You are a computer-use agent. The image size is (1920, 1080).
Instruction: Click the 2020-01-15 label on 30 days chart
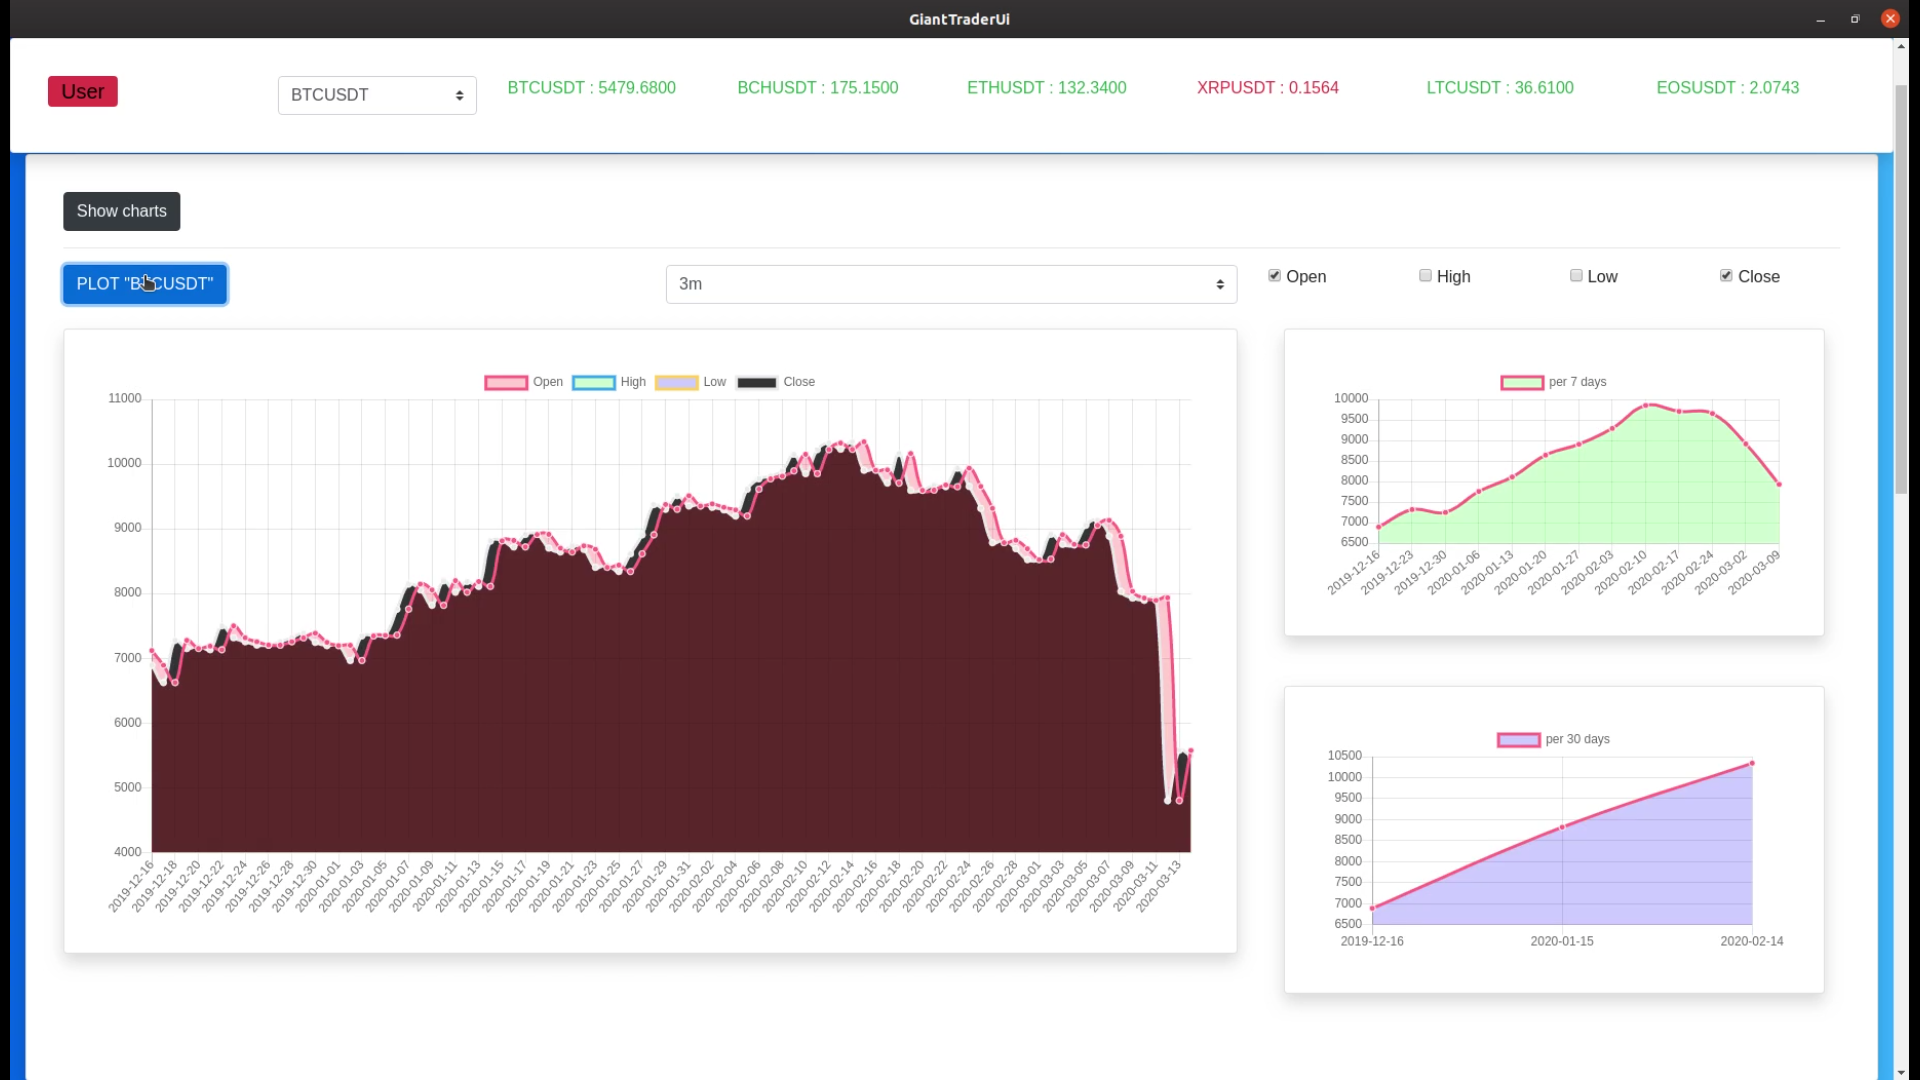click(x=1562, y=942)
